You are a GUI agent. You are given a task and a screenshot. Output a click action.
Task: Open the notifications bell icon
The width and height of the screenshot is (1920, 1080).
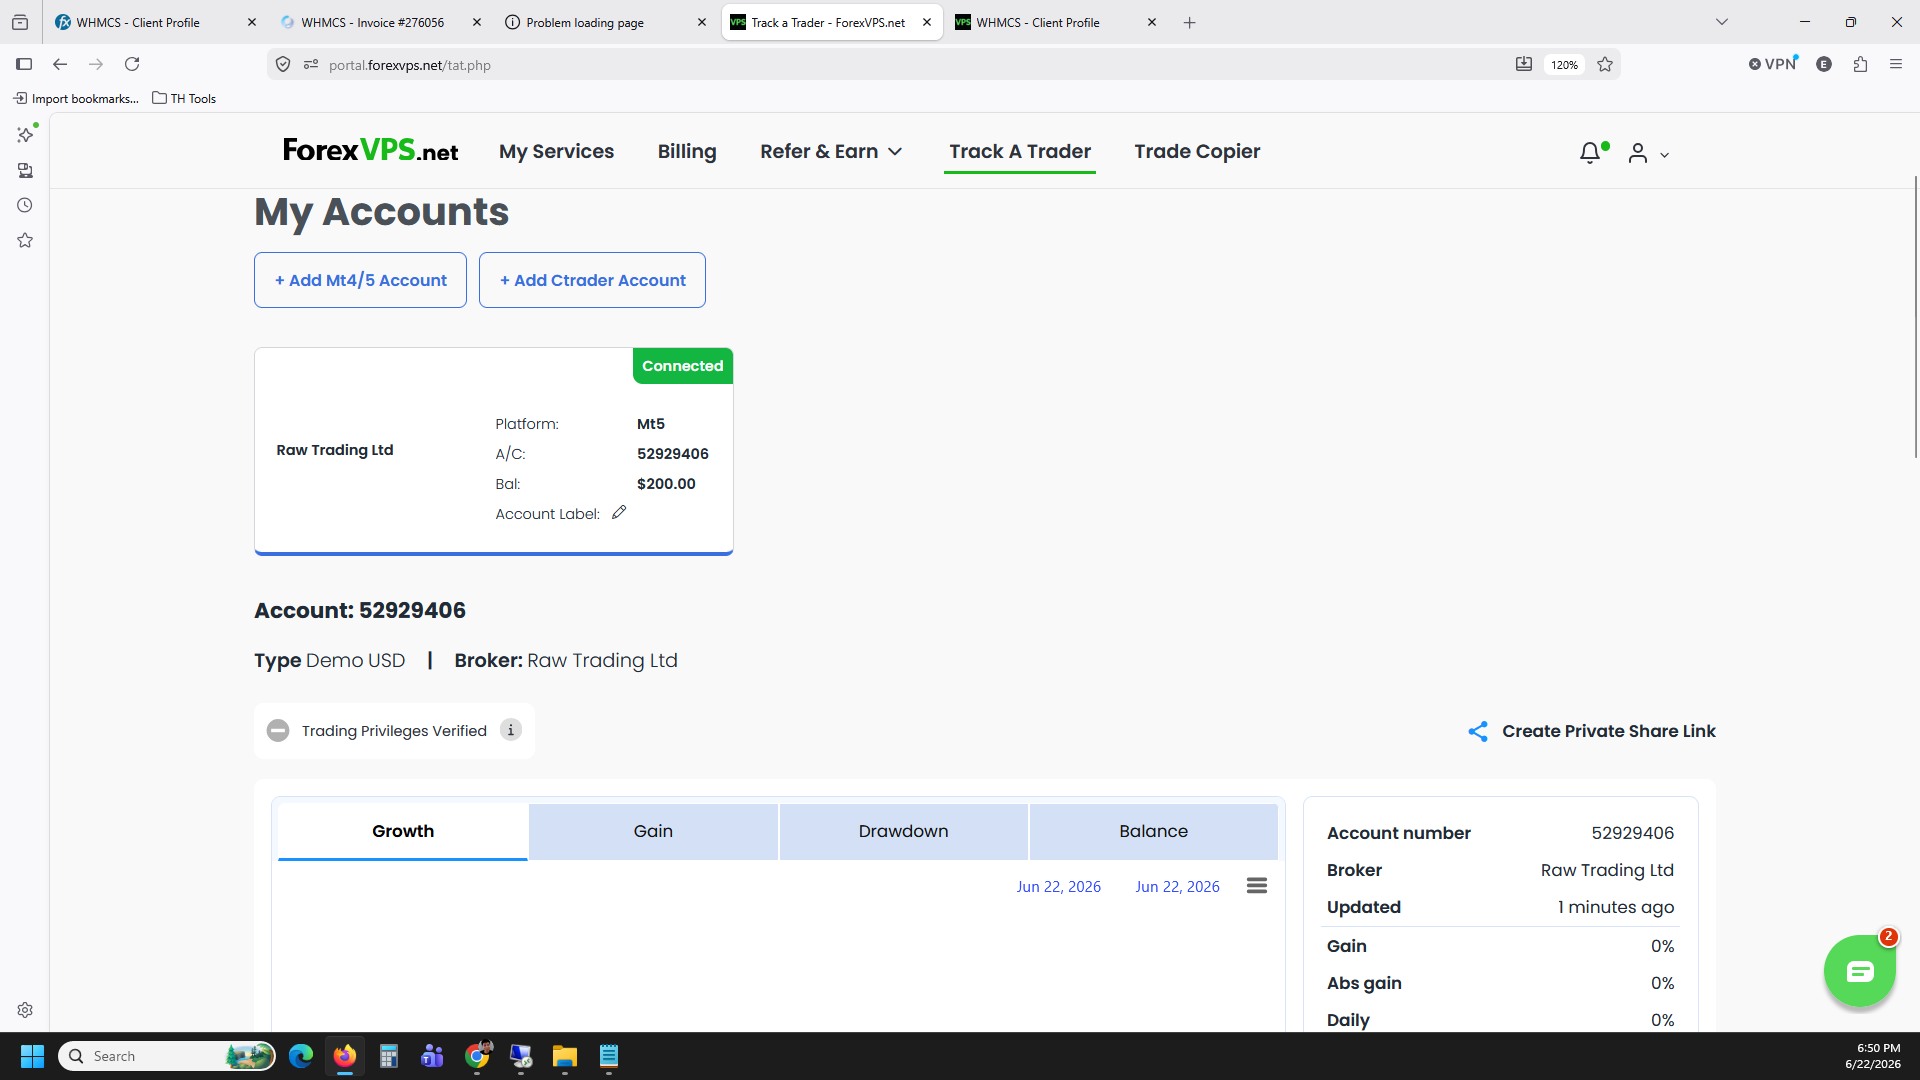point(1590,153)
